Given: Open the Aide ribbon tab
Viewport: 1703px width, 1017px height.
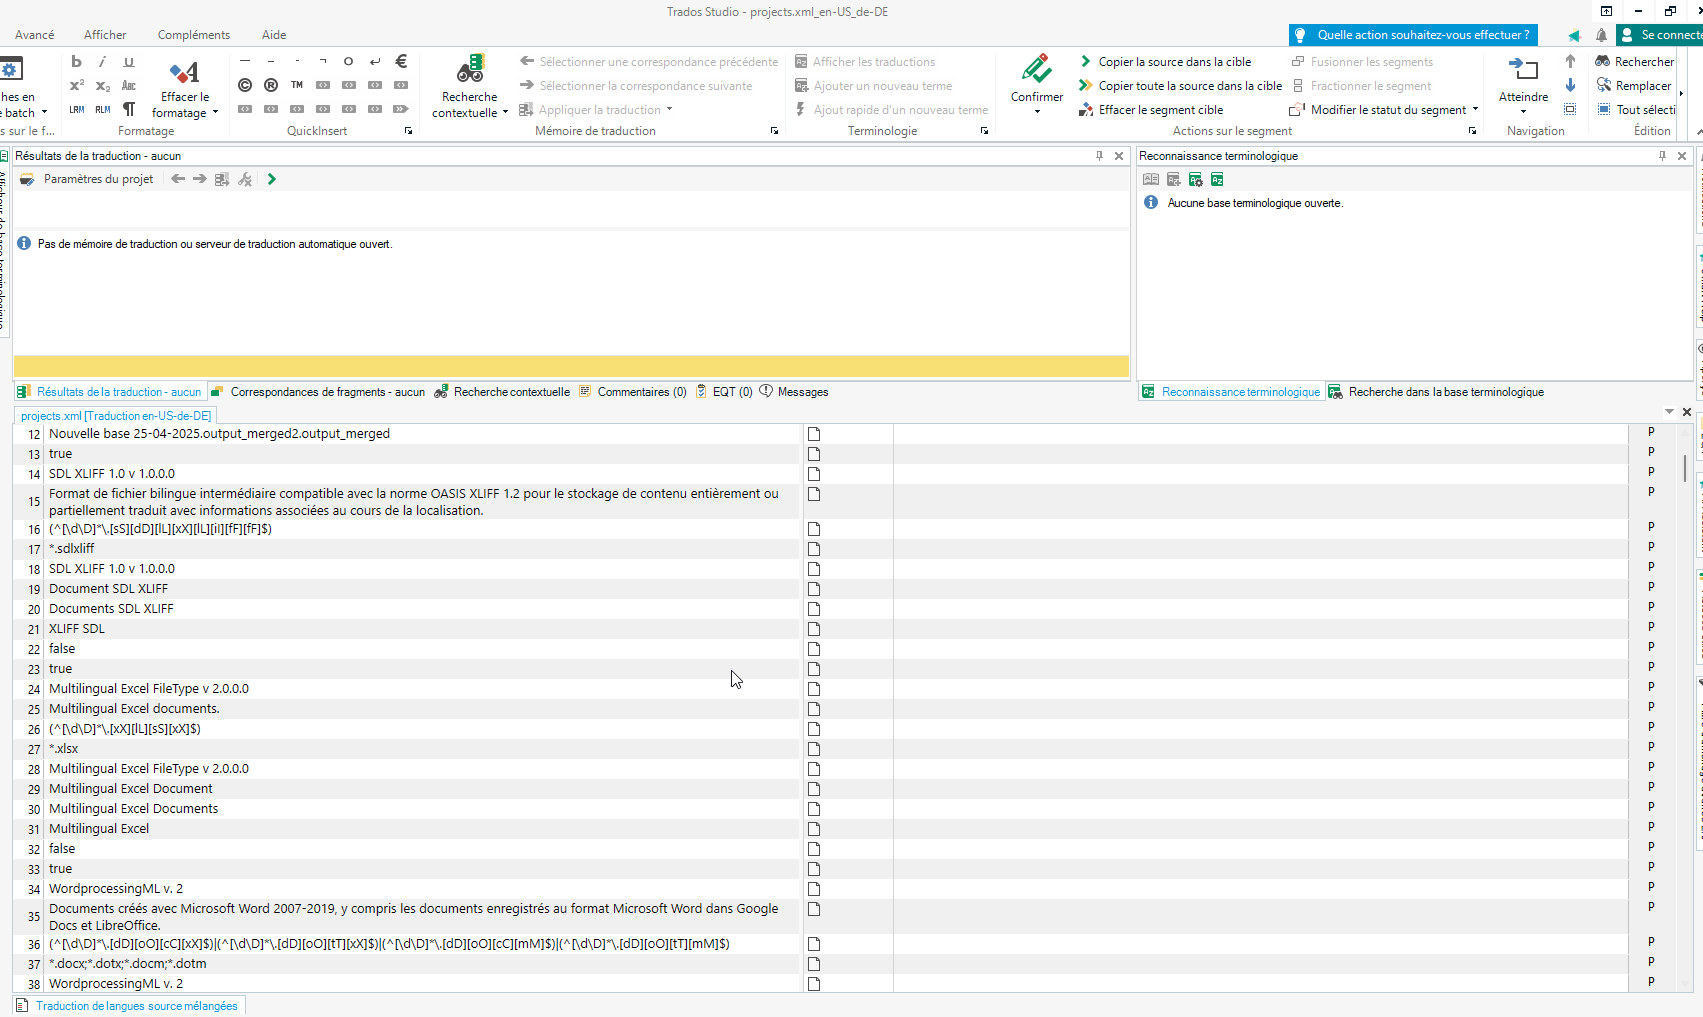Looking at the screenshot, I should (x=274, y=35).
